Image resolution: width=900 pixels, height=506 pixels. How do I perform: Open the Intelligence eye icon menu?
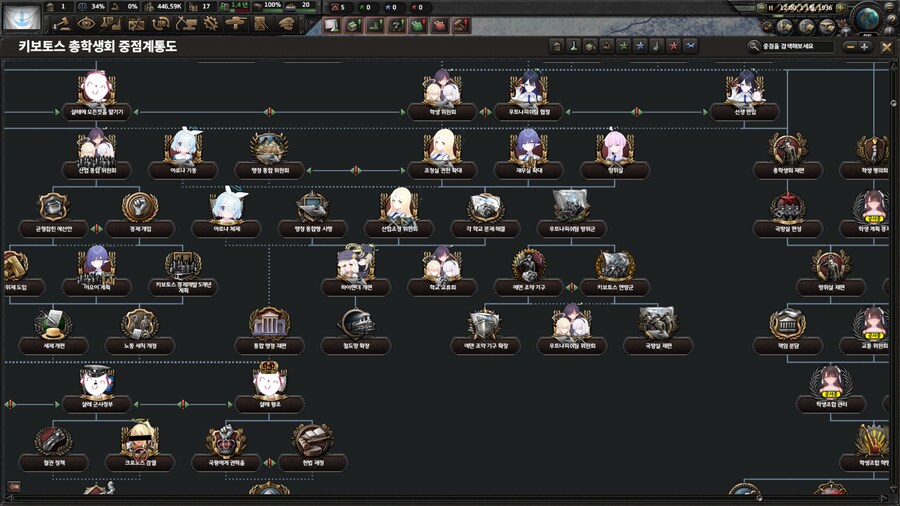pyautogui.click(x=86, y=23)
